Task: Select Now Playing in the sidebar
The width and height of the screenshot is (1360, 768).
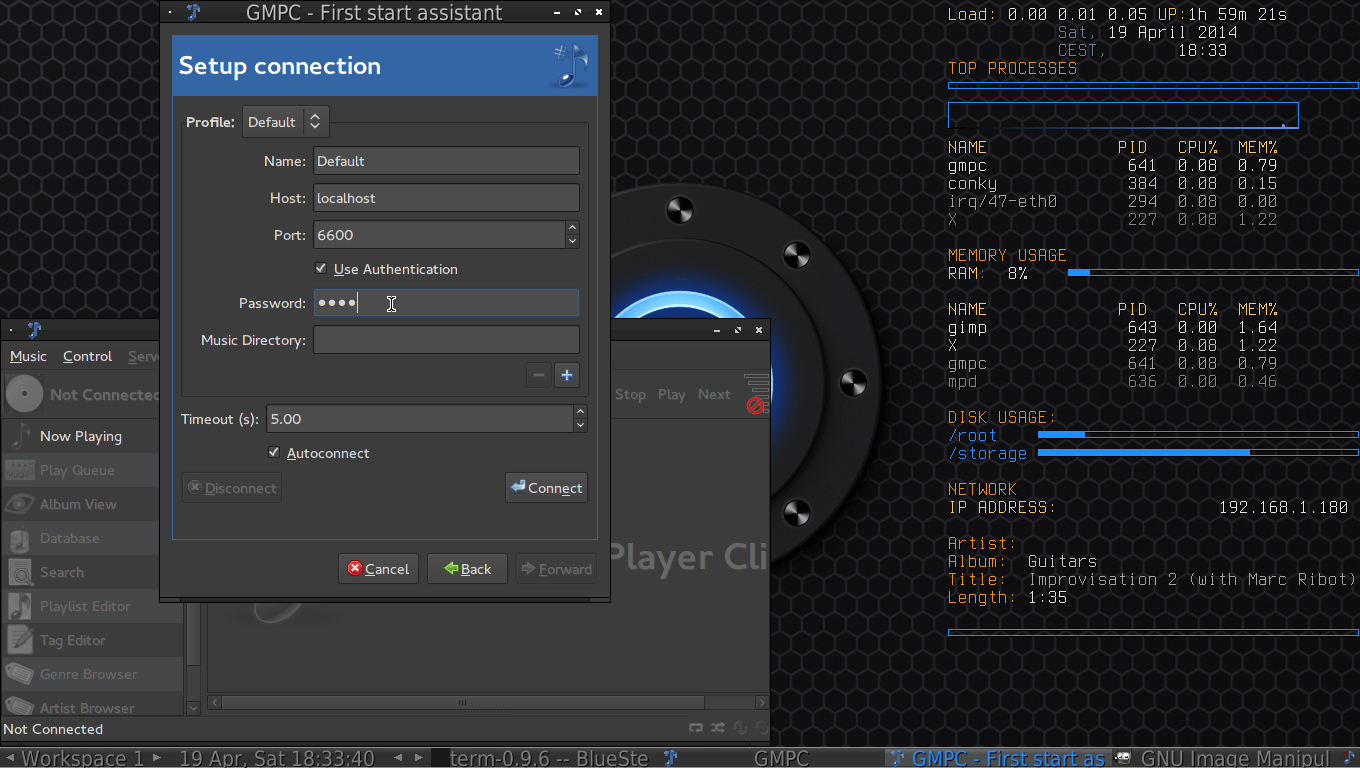Action: 81,436
